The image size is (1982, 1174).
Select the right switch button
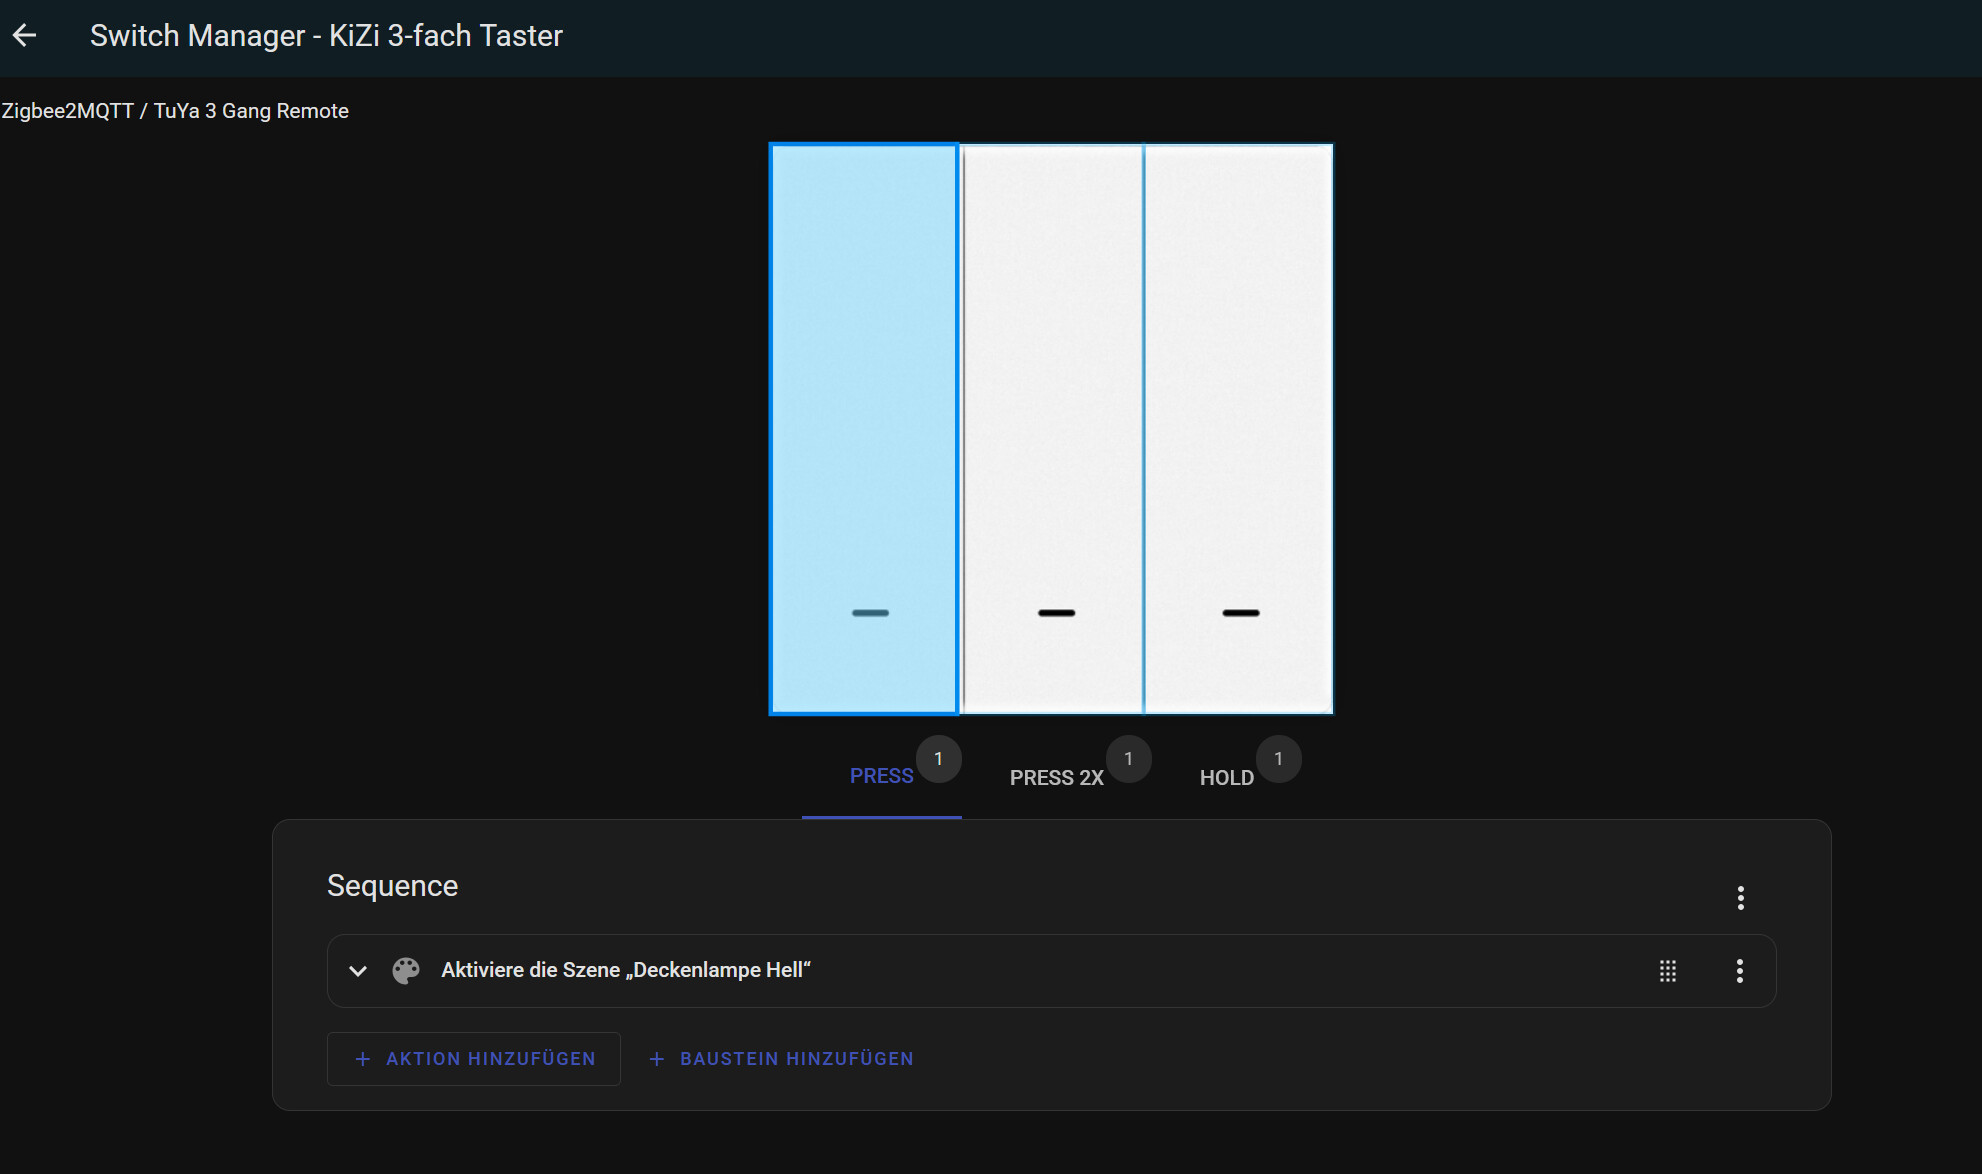tap(1239, 429)
